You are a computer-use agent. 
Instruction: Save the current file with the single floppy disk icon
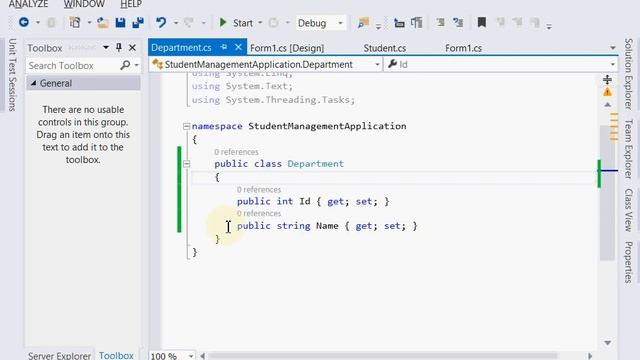[120, 22]
